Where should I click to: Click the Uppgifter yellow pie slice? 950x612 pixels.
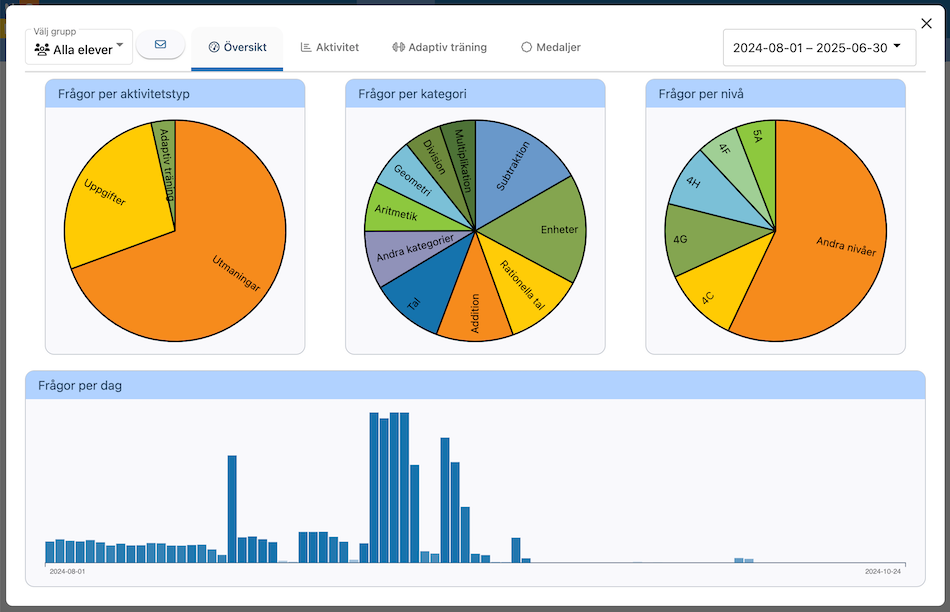click(x=118, y=194)
